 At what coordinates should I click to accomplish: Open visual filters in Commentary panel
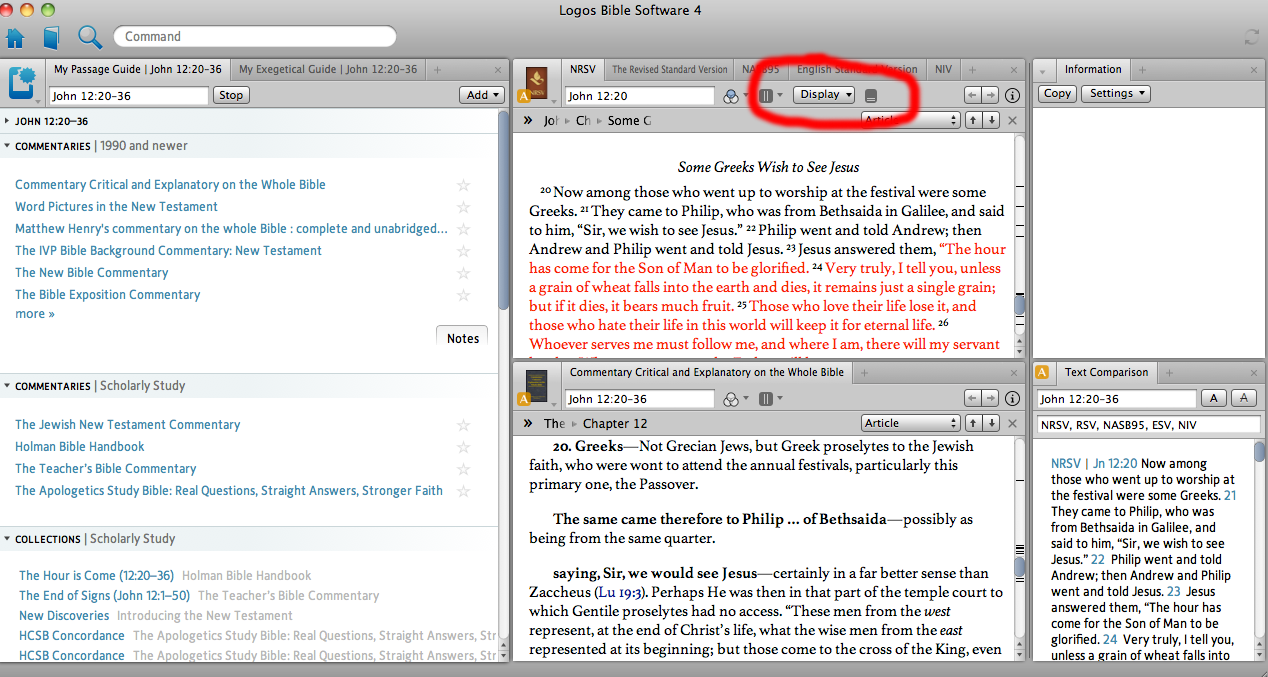click(x=733, y=399)
